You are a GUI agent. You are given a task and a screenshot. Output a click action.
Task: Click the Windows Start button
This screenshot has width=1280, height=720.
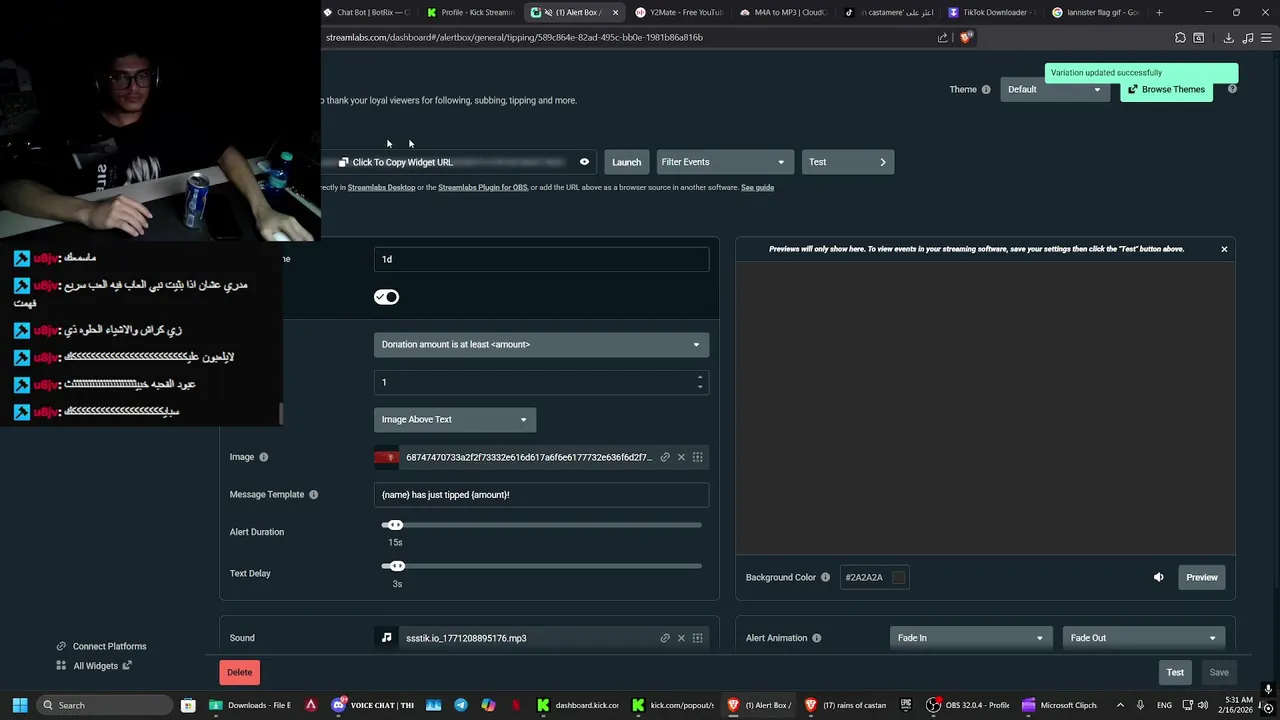coord(19,705)
